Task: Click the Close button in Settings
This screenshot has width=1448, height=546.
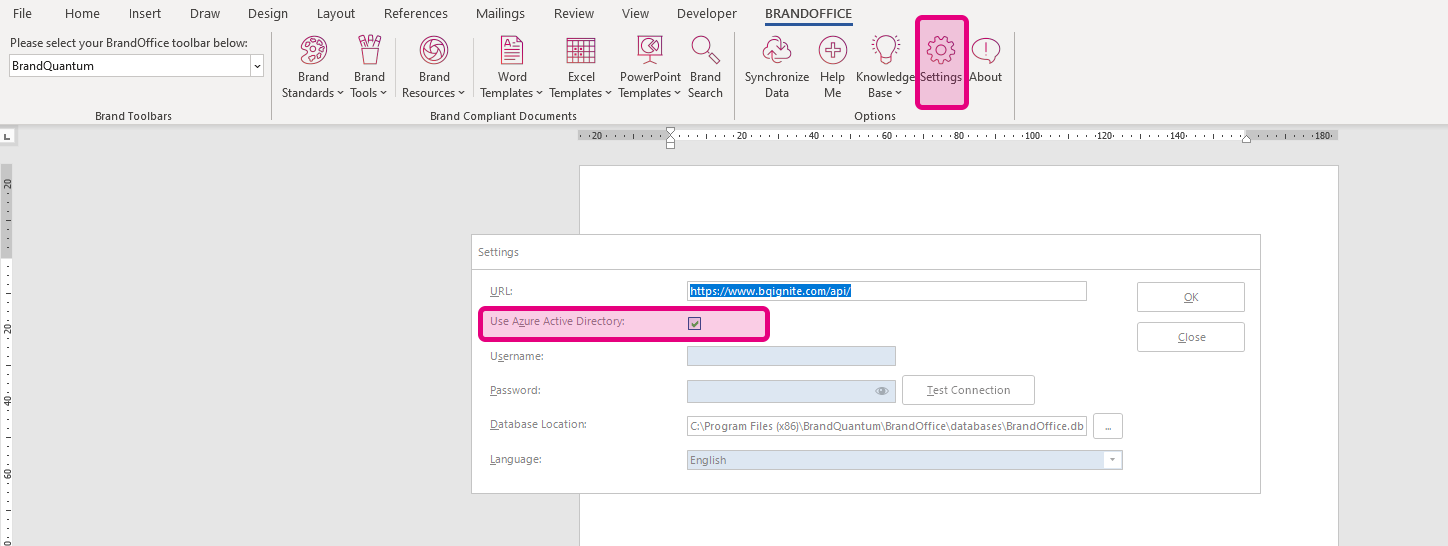Action: click(1191, 337)
